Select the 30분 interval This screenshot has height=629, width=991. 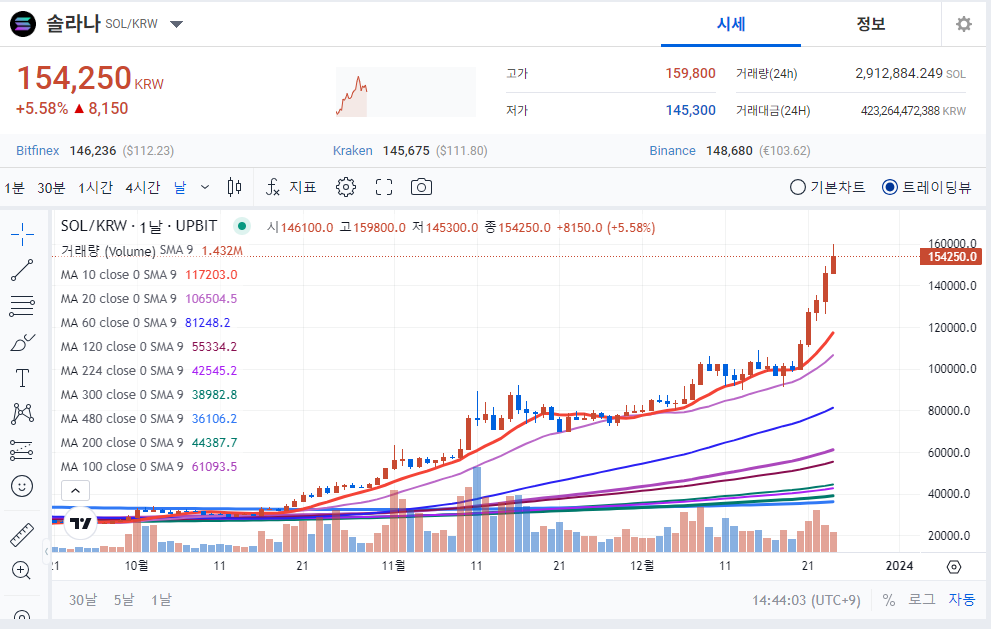pyautogui.click(x=51, y=188)
